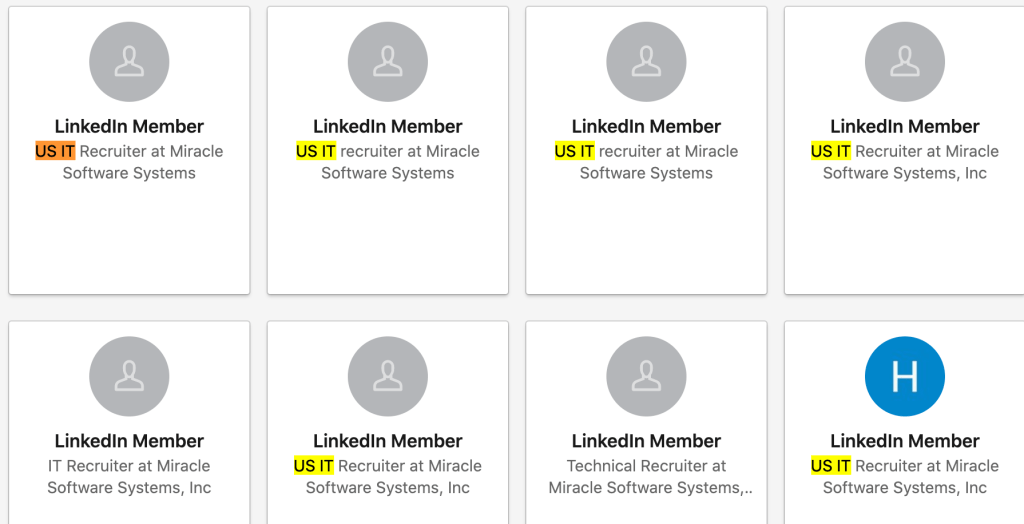Click "LinkedIn Member" name in the bottom row's second card
Screen dimensions: 1024x524
click(387, 441)
